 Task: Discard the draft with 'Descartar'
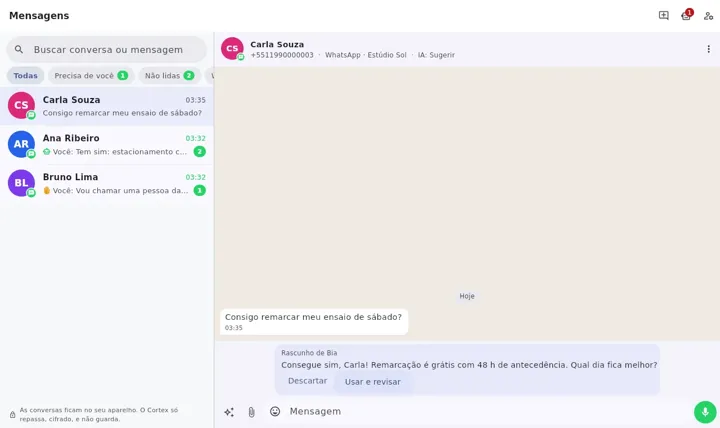pyautogui.click(x=307, y=381)
